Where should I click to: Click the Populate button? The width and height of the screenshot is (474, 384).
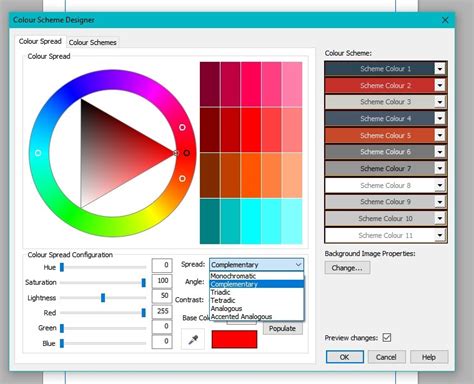(283, 328)
